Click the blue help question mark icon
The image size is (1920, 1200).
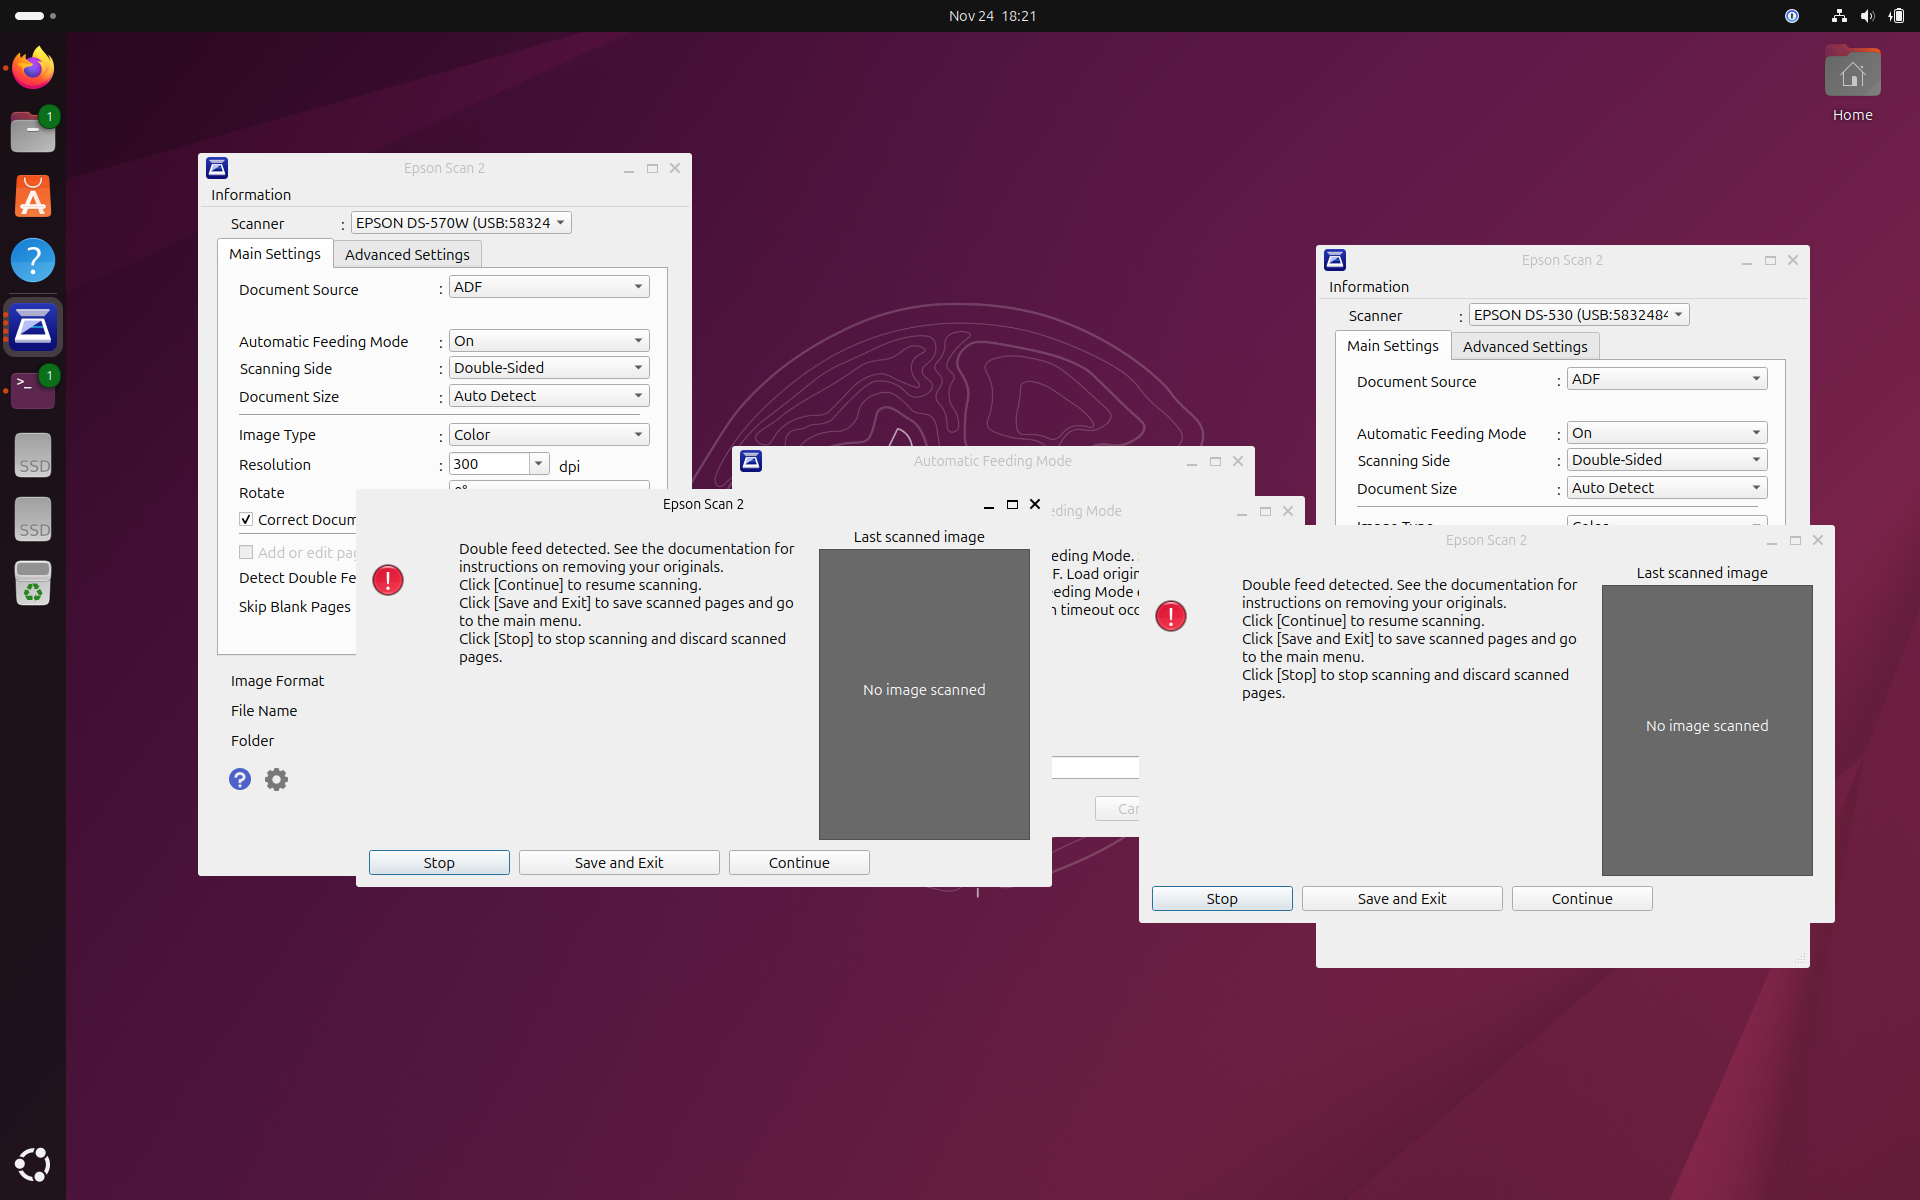(x=240, y=779)
